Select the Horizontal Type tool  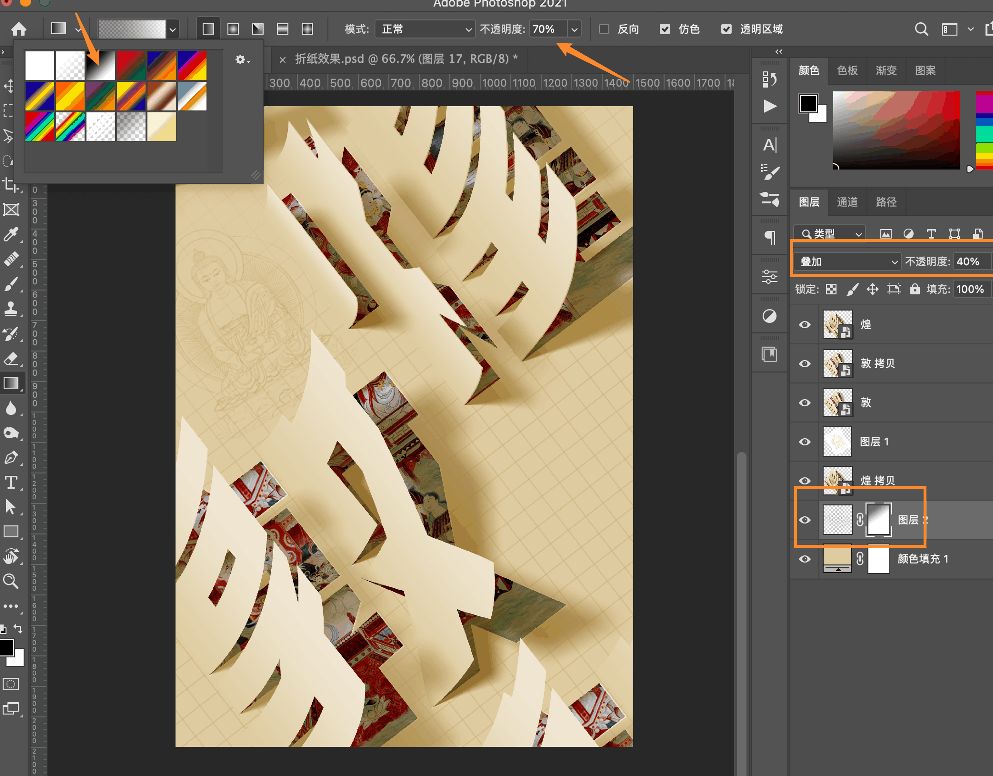point(11,483)
